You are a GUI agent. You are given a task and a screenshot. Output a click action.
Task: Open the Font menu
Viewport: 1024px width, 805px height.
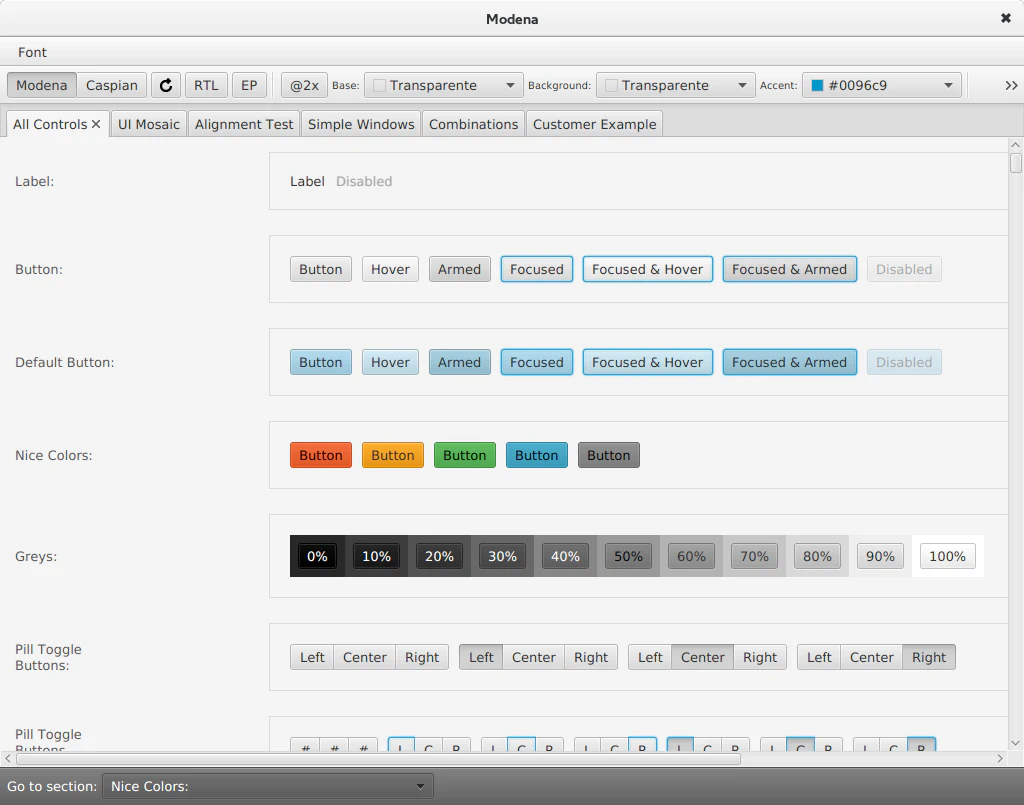pyautogui.click(x=32, y=52)
